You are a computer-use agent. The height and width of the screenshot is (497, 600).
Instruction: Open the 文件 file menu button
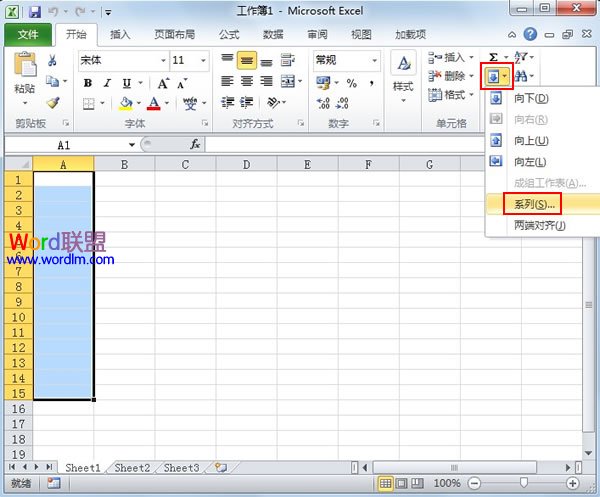[x=28, y=34]
